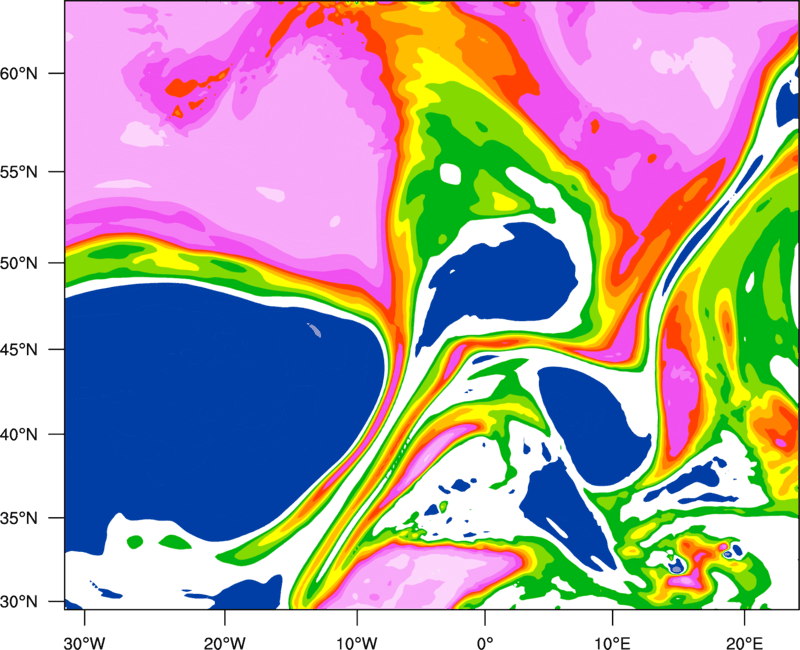Click the 45°N latitude label

19,350
